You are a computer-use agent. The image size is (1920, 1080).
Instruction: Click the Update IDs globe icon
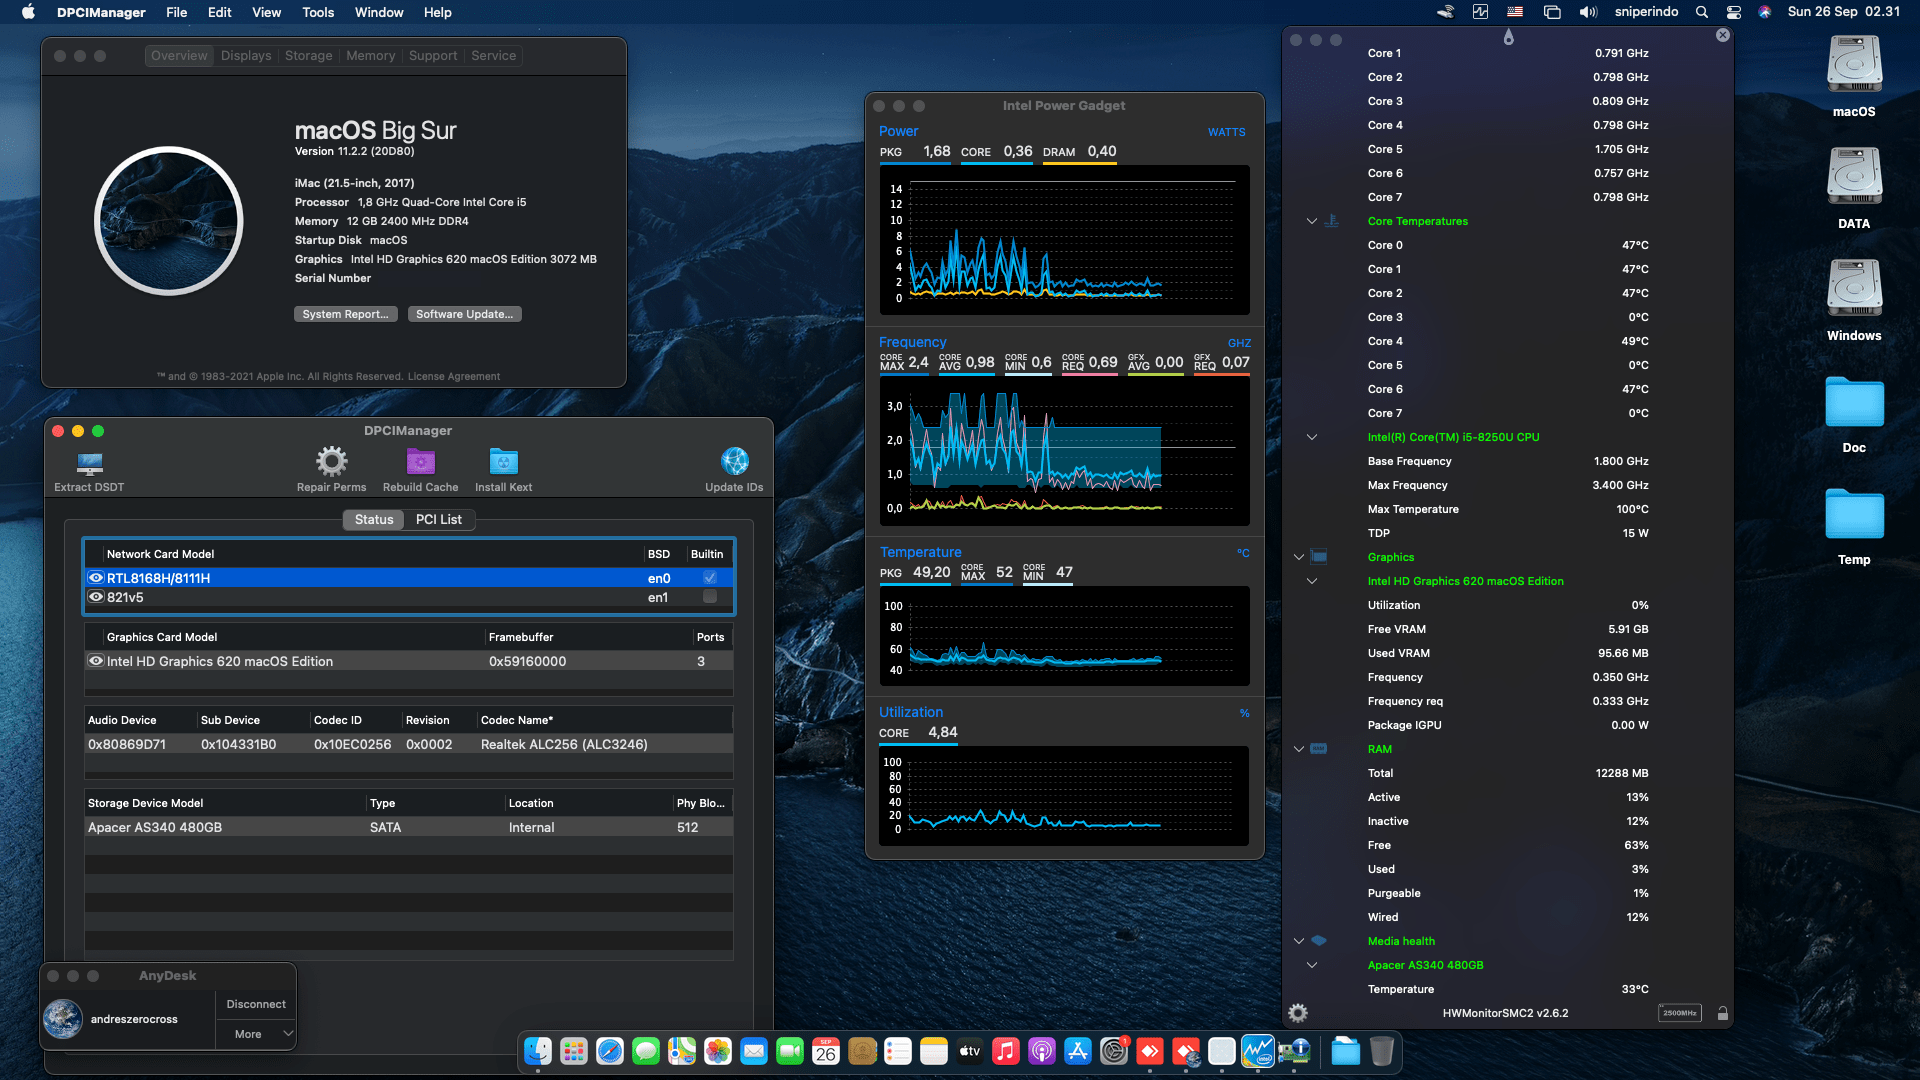734,461
